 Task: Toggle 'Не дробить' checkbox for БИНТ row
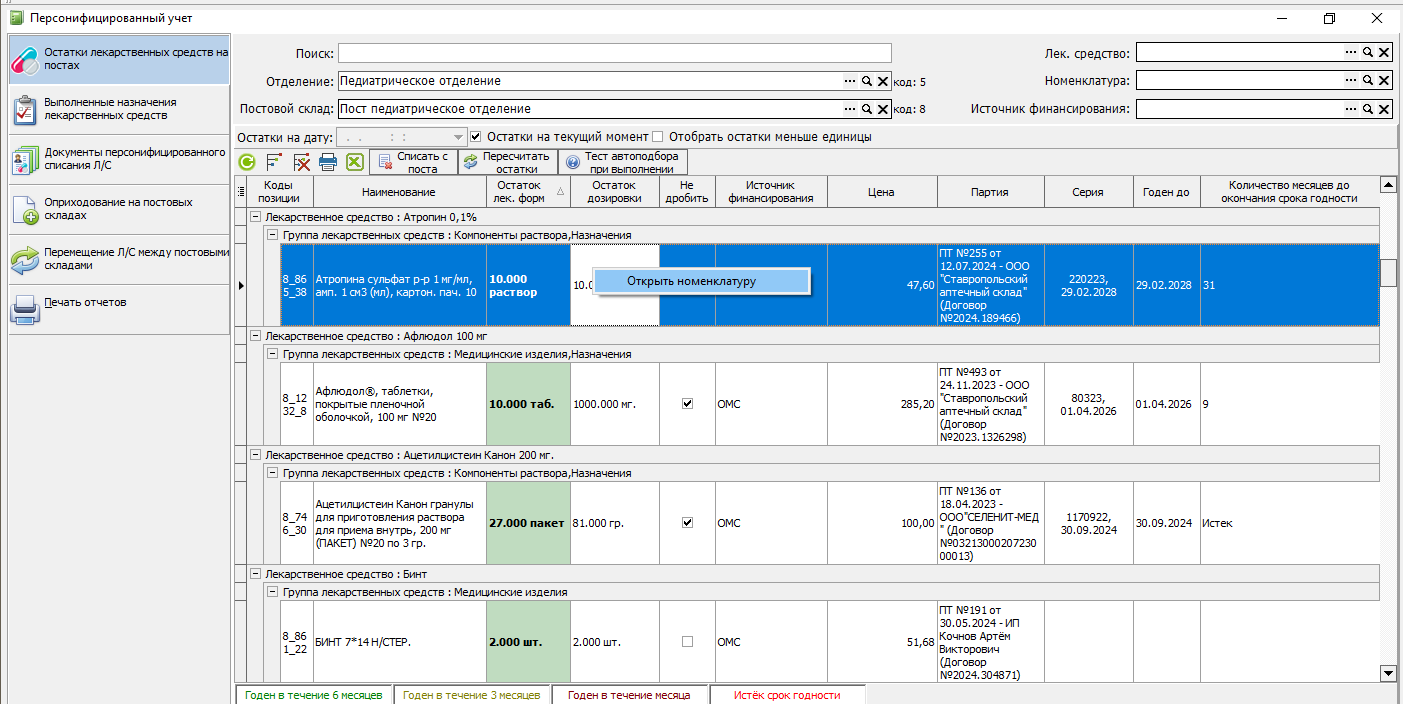[687, 641]
